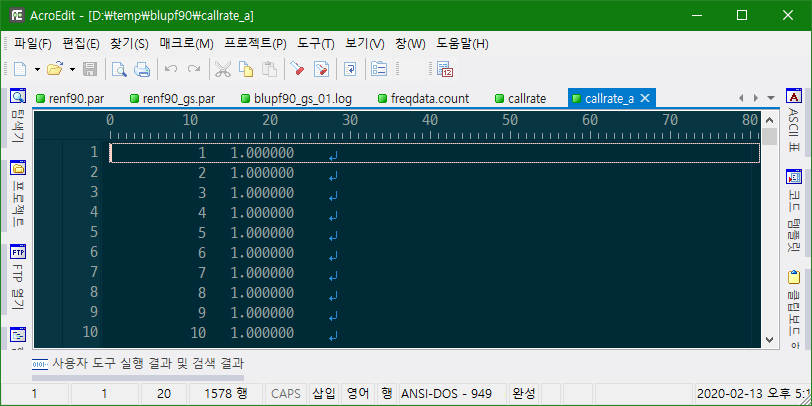This screenshot has width=812, height=406.
Task: Toggle CAPS indicator in status bar
Action: tap(286, 394)
